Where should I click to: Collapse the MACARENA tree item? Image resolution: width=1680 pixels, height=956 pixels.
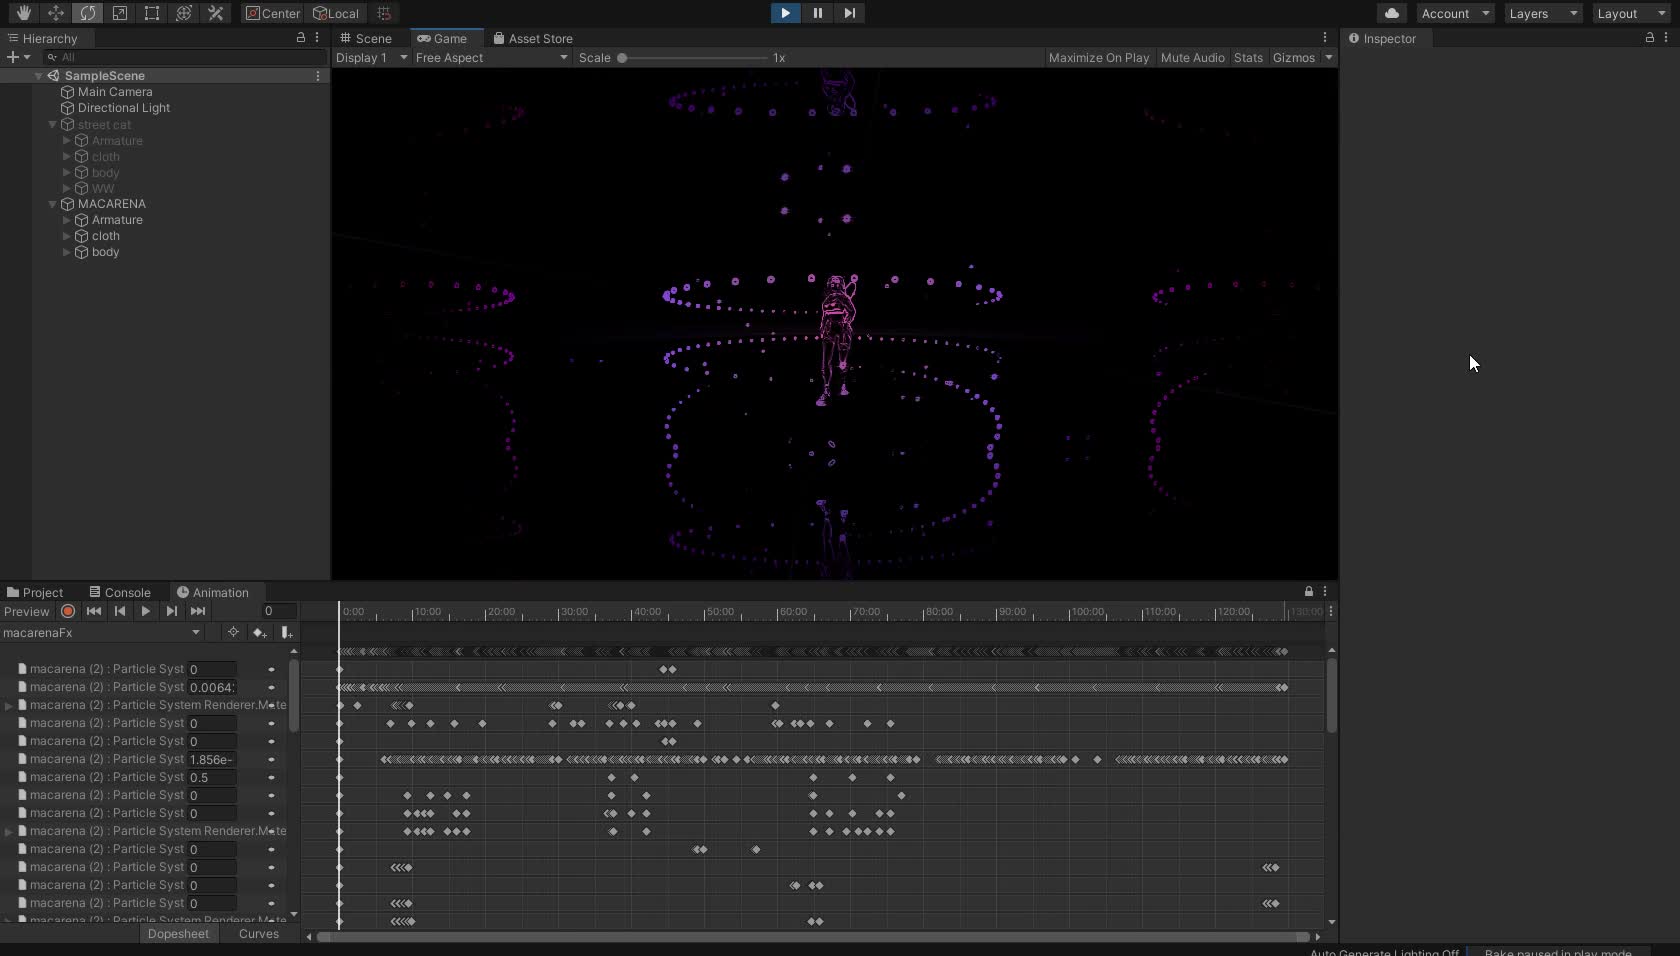click(x=53, y=204)
